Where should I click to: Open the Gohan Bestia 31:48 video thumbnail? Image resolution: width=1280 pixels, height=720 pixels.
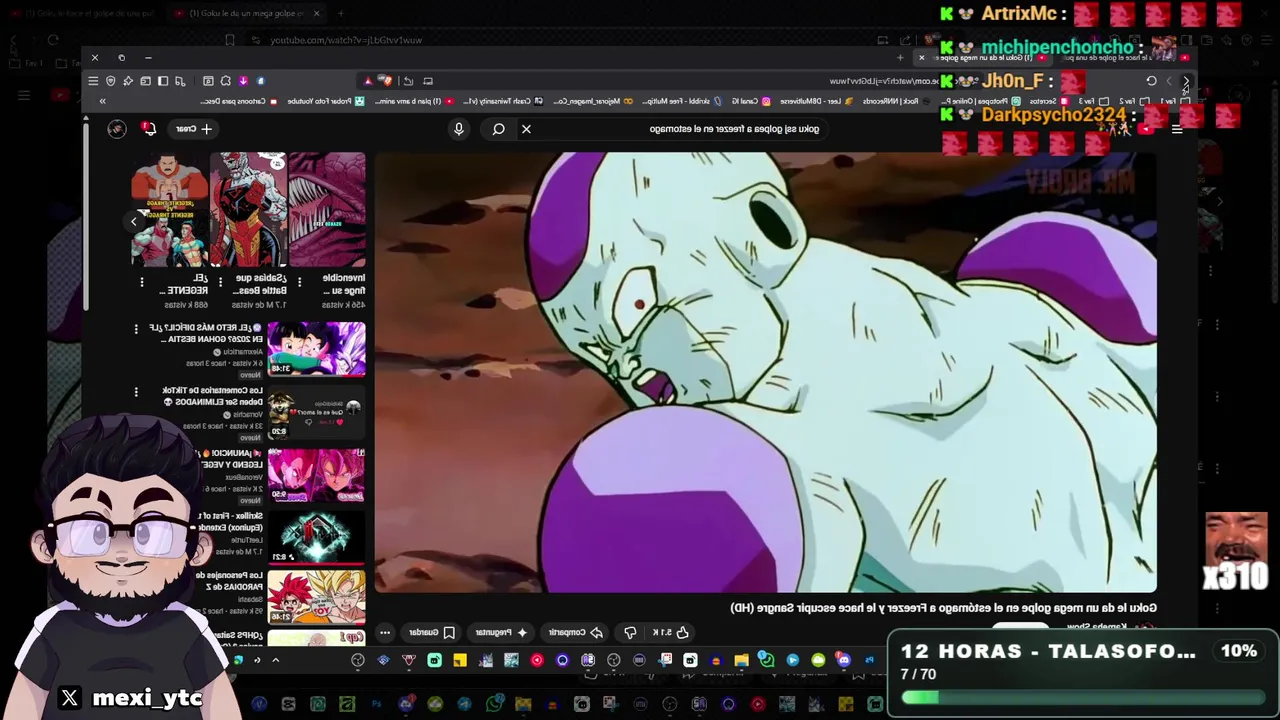[x=316, y=348]
